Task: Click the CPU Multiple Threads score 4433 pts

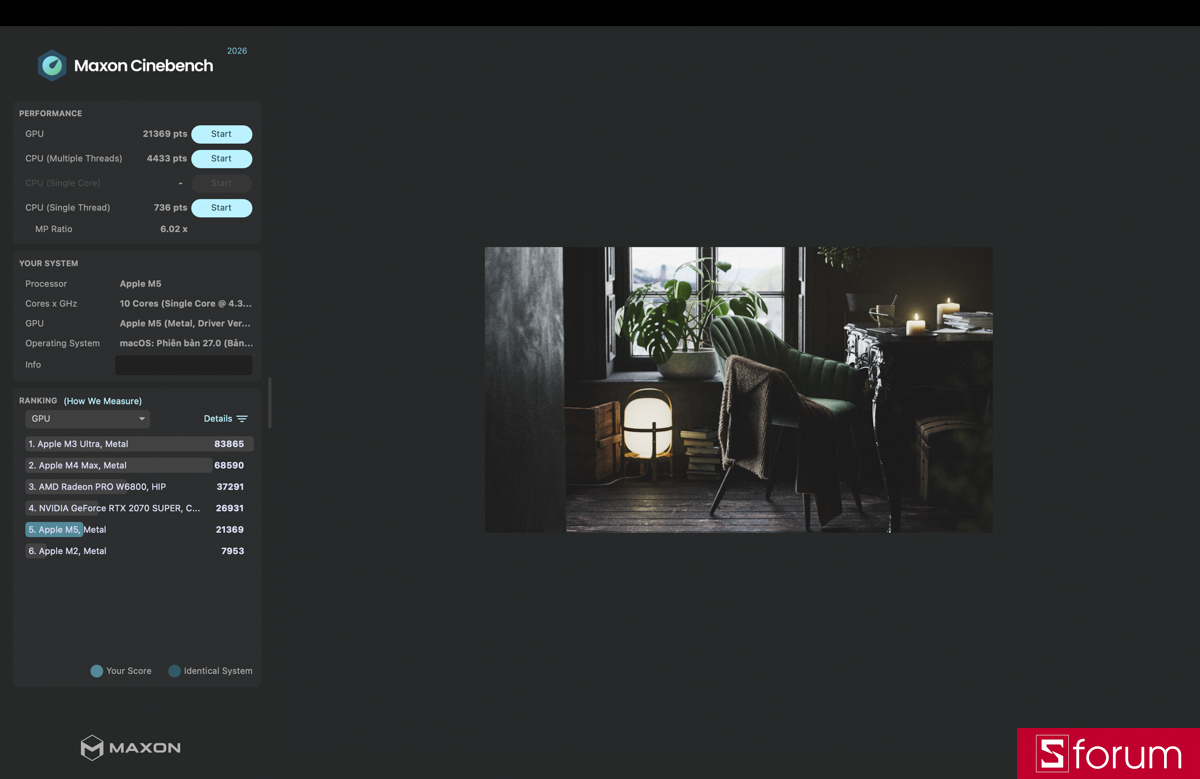Action: coord(167,159)
